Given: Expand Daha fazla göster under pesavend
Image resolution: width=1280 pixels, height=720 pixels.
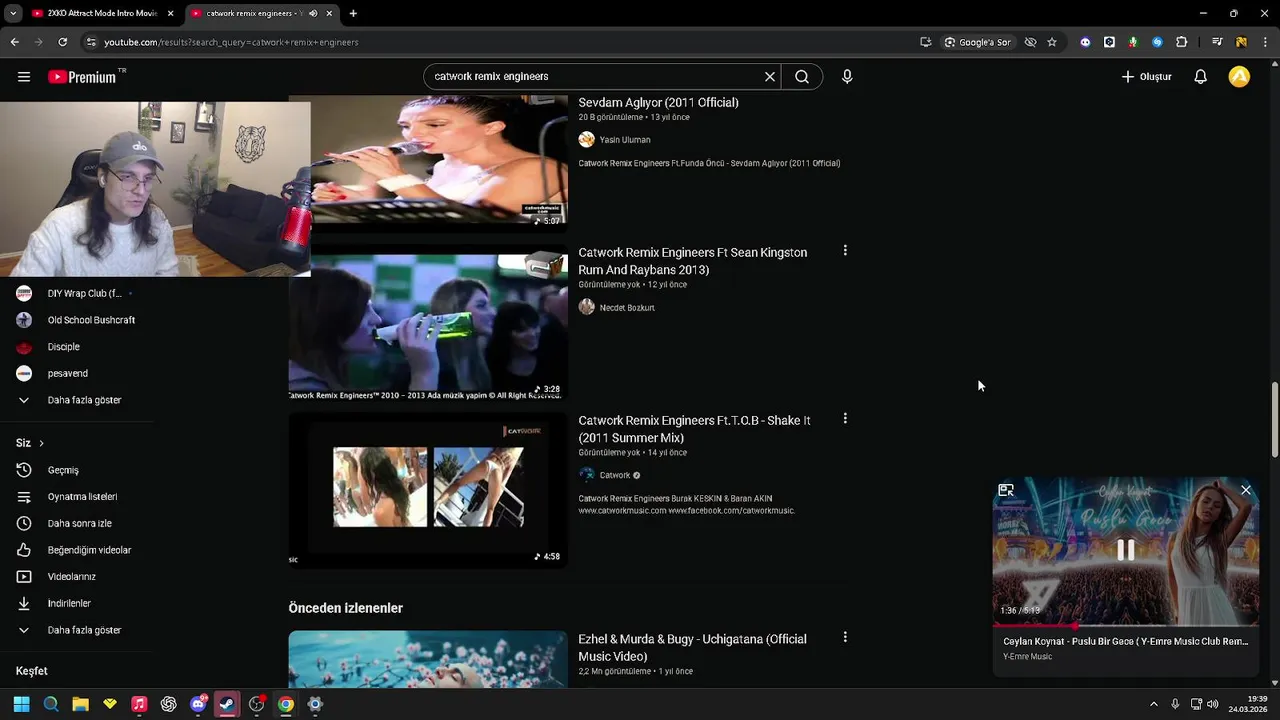Looking at the screenshot, I should 84,400.
